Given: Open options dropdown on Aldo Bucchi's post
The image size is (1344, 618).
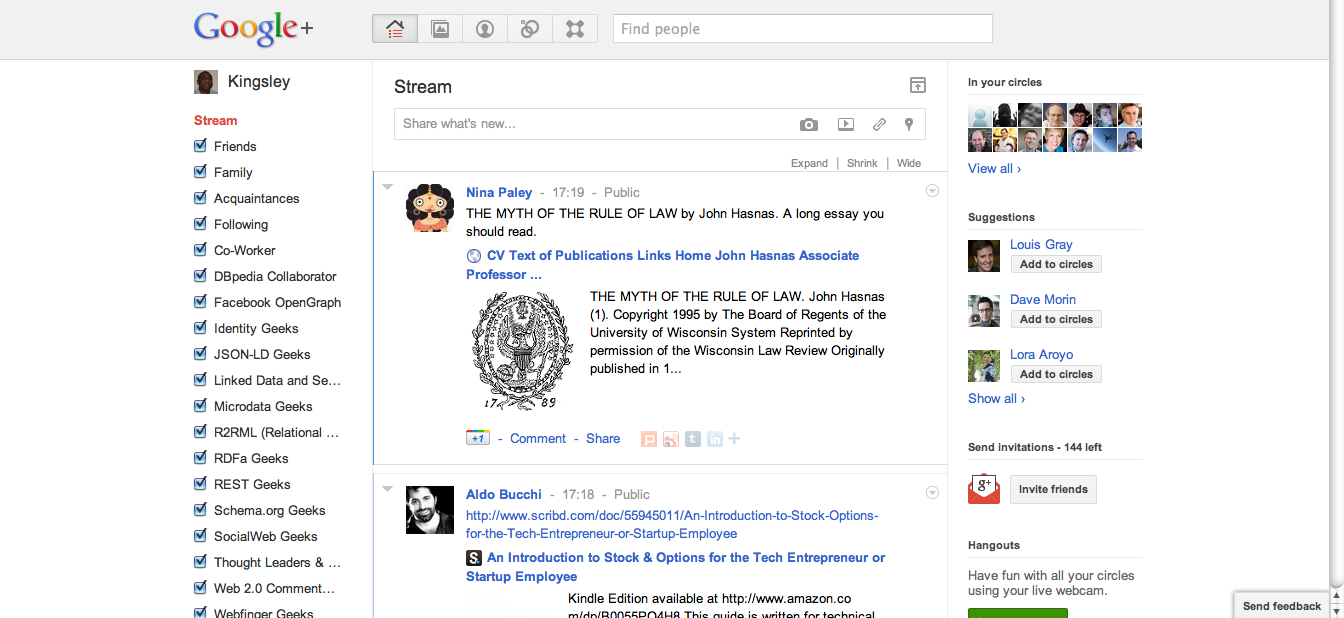Looking at the screenshot, I should [932, 493].
